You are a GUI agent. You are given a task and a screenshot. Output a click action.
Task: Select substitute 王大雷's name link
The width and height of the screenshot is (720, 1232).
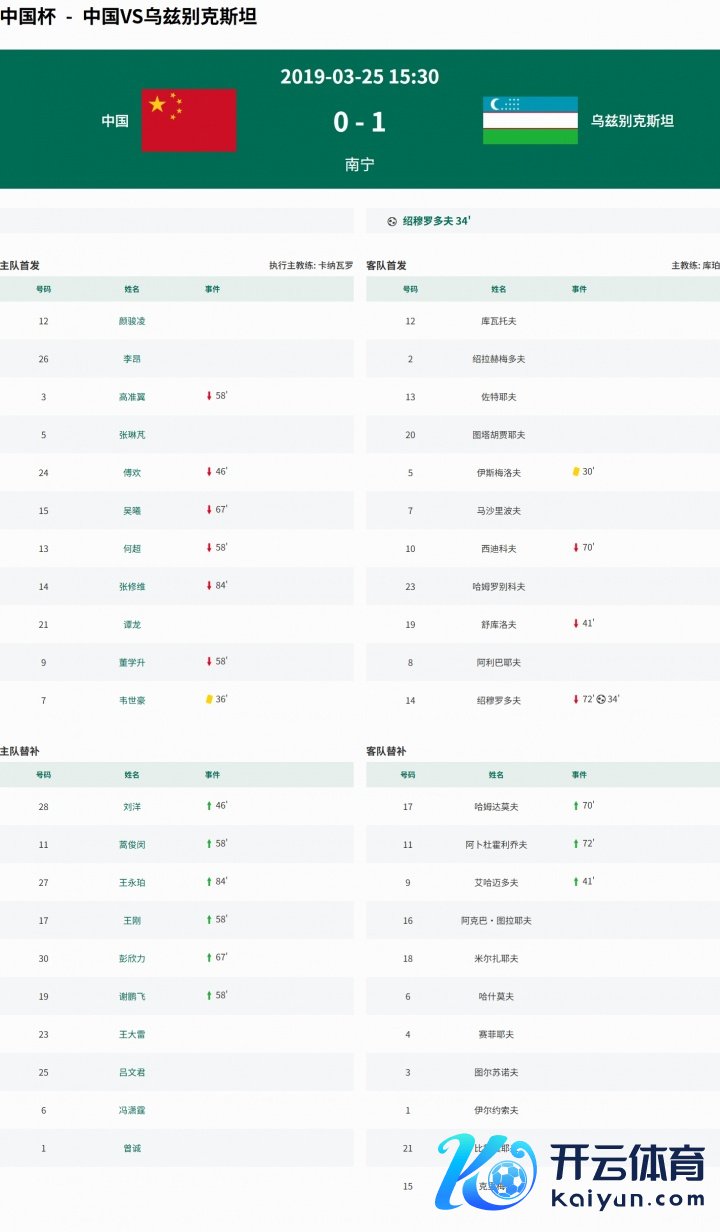click(132, 1034)
